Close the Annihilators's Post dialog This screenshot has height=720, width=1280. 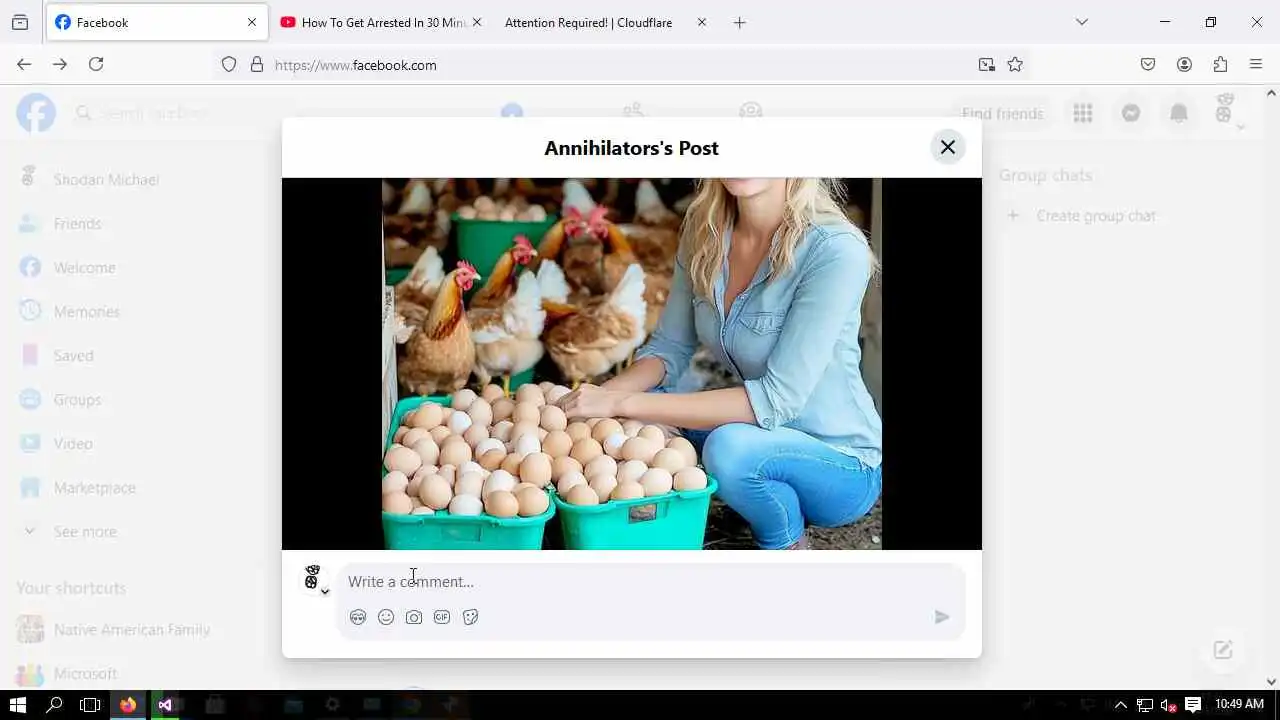tap(947, 147)
